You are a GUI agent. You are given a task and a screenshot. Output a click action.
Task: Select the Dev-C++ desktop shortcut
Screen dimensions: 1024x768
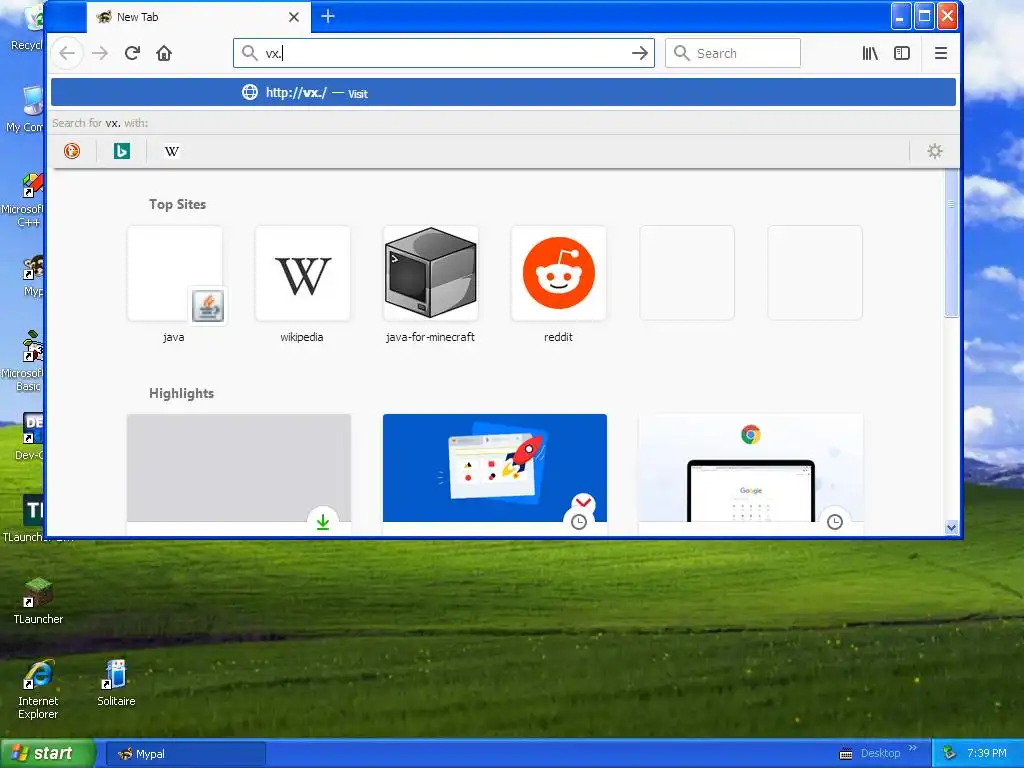click(29, 436)
